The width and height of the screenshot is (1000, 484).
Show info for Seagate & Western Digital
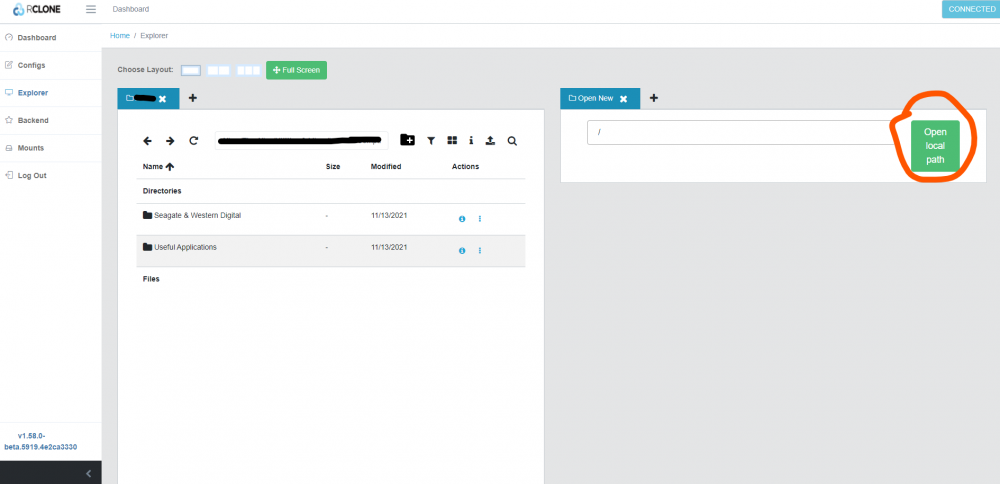pos(462,219)
